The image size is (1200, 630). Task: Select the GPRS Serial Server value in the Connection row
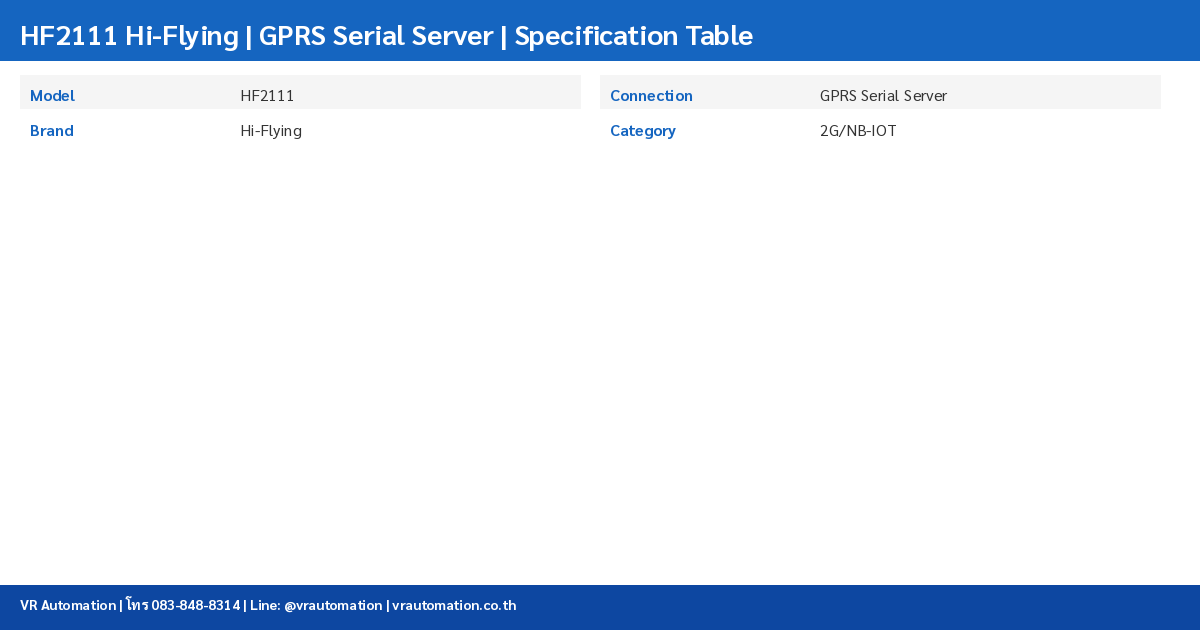[x=883, y=96]
